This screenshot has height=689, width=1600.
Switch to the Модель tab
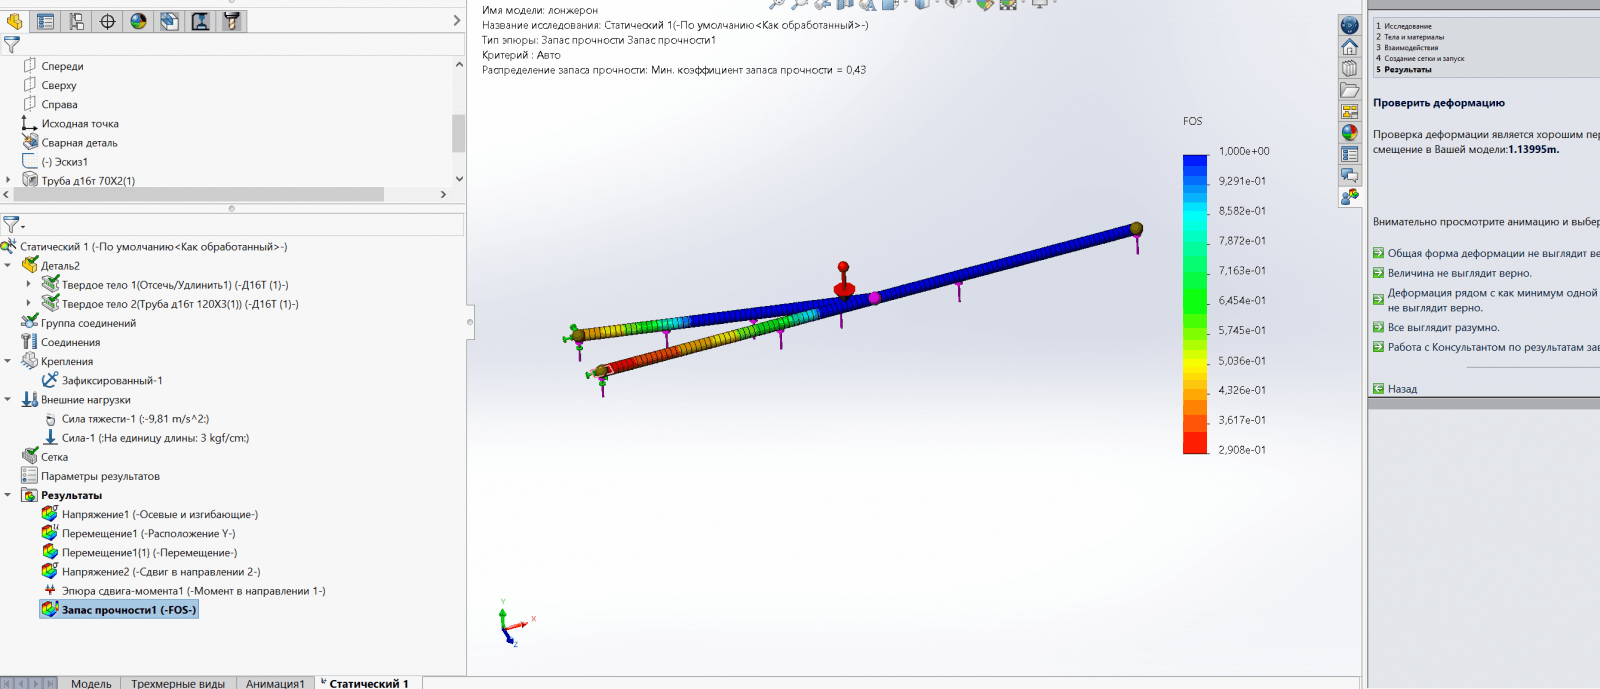point(91,683)
